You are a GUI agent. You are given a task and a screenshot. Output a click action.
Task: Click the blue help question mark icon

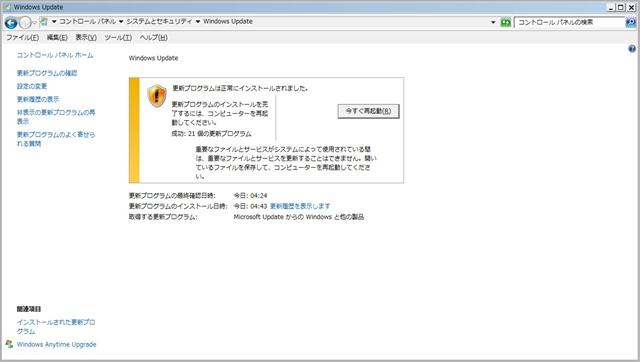[x=632, y=49]
